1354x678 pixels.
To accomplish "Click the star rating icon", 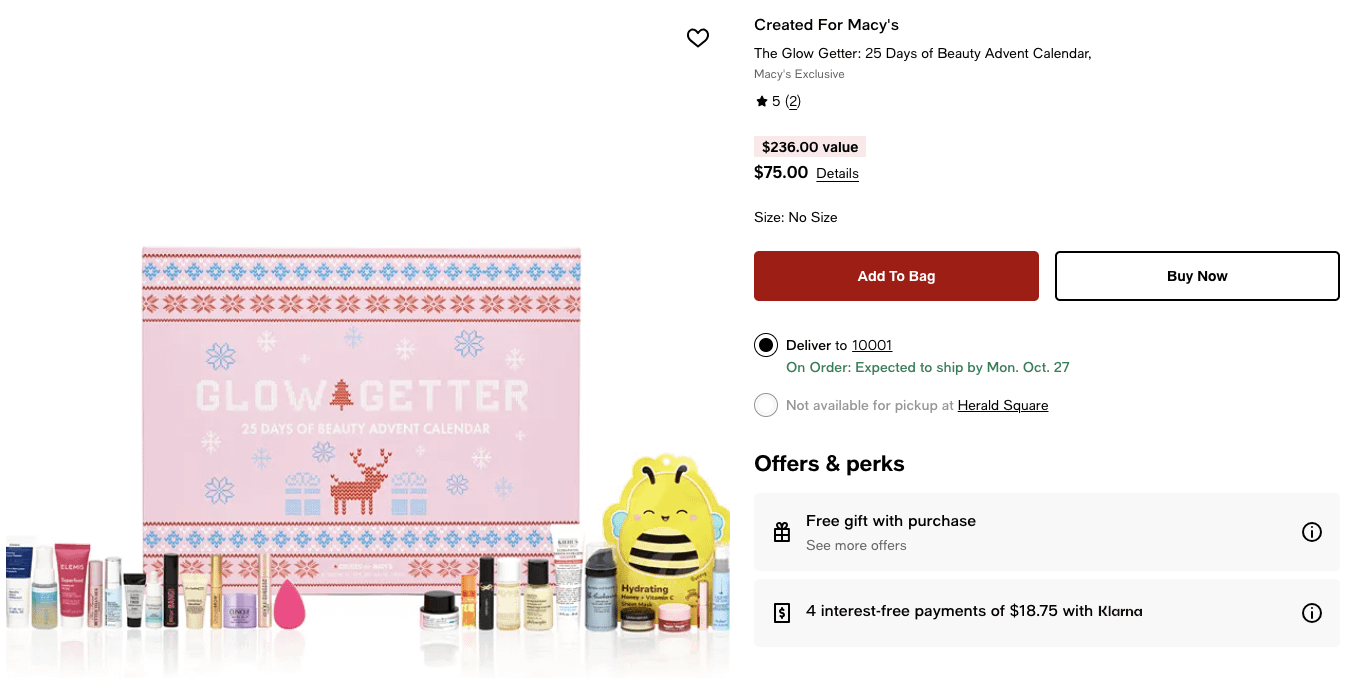I will (x=762, y=101).
